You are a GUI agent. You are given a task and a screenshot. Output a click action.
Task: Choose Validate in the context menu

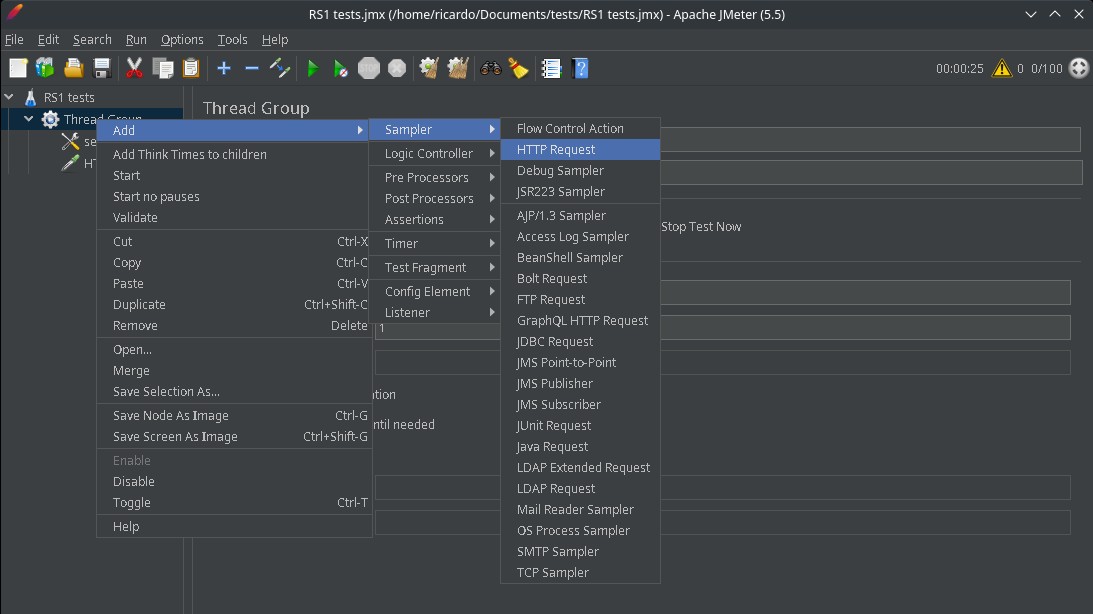click(x=234, y=217)
